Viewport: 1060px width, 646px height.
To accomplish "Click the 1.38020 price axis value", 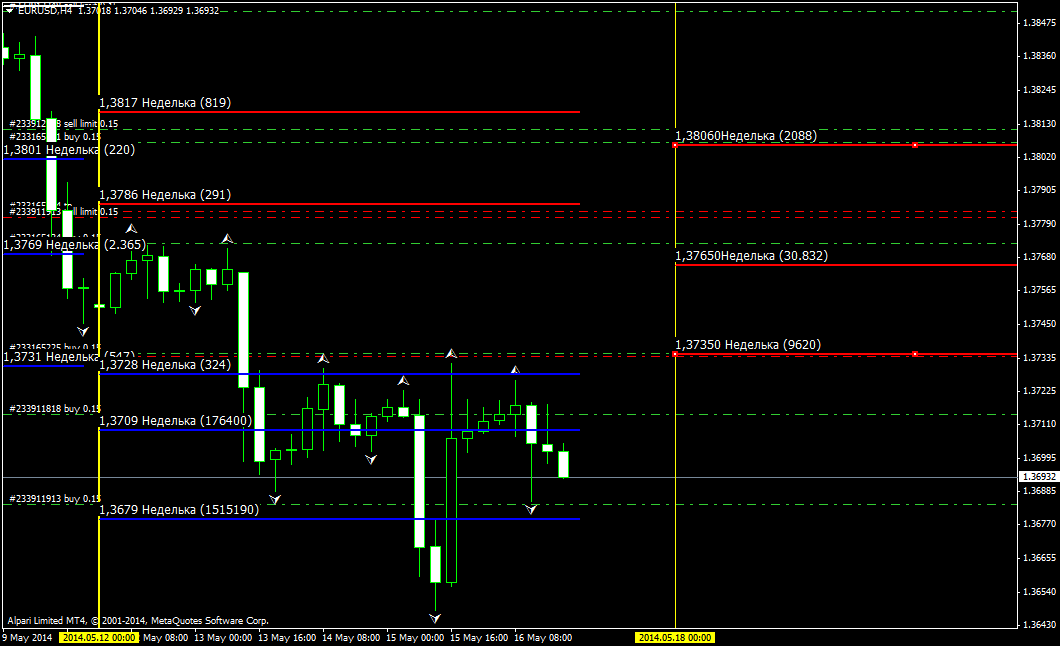I will [1040, 157].
